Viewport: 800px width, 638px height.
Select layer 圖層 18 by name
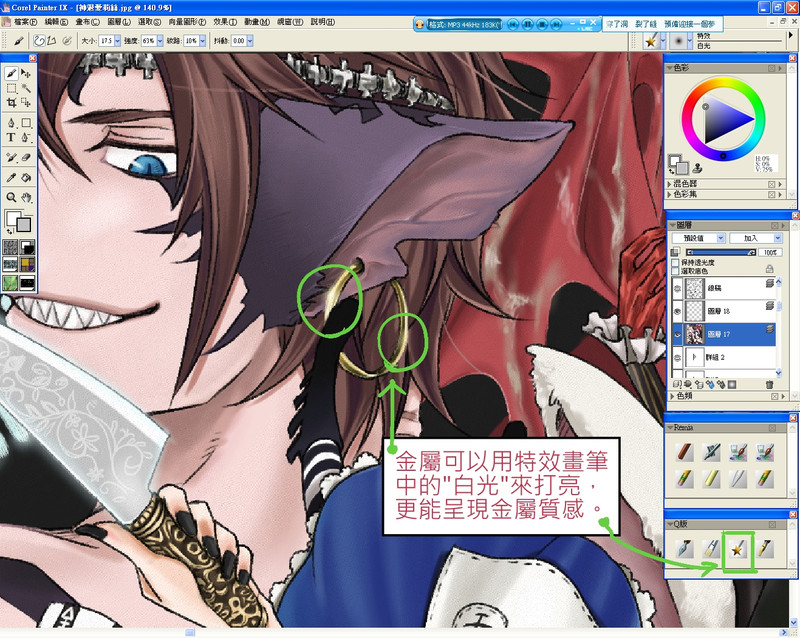(718, 311)
